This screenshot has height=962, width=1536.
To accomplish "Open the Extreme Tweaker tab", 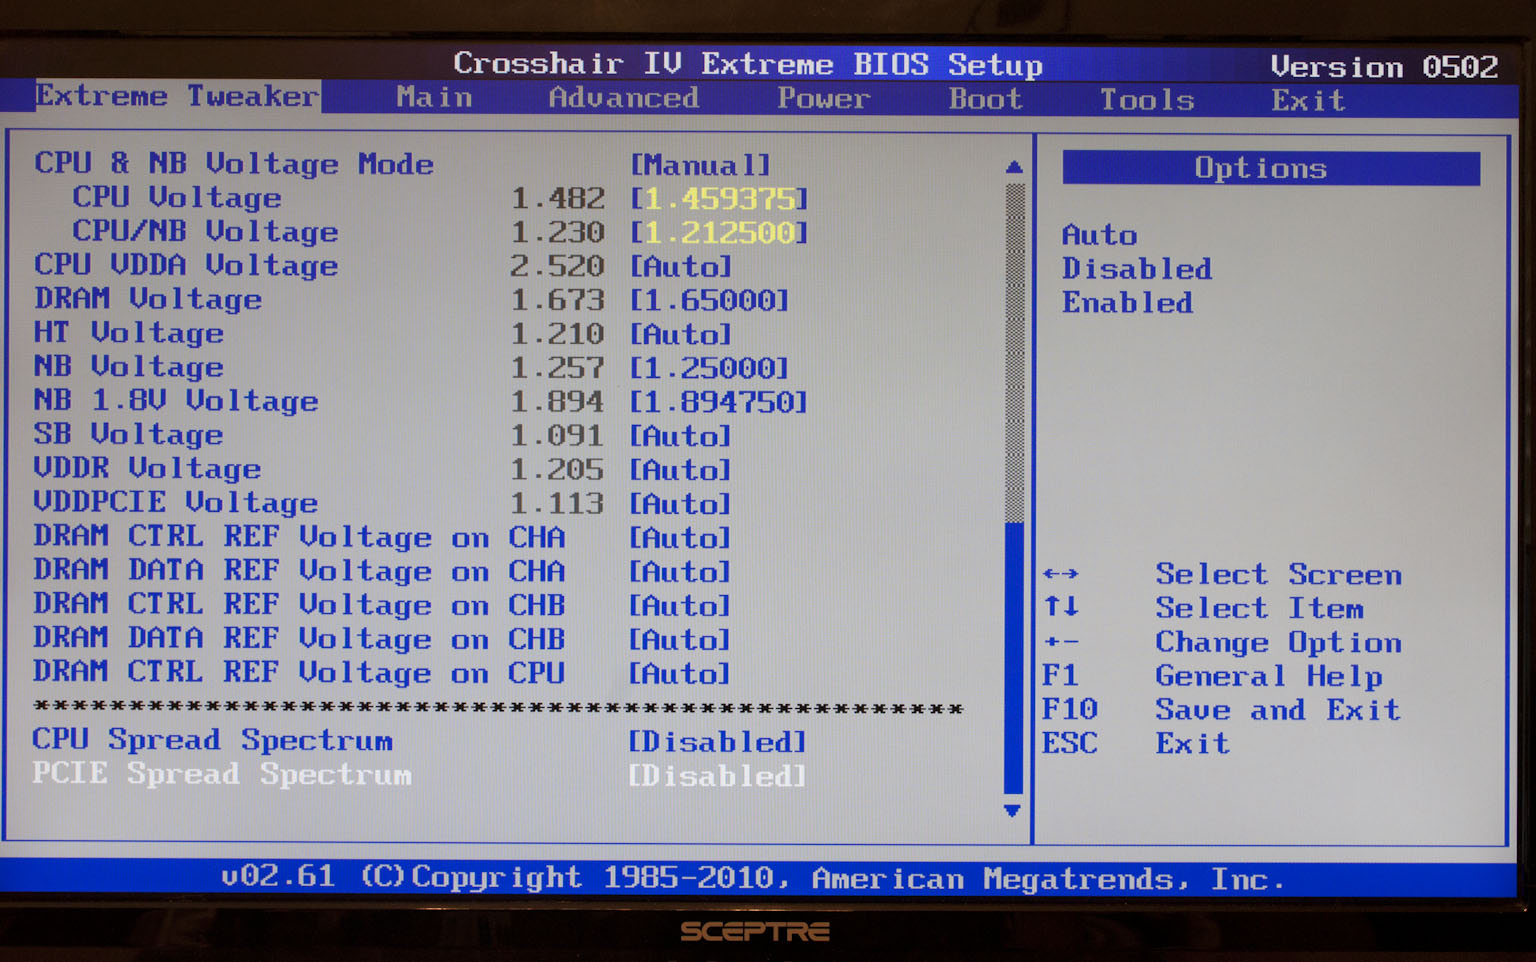I will pyautogui.click(x=177, y=96).
